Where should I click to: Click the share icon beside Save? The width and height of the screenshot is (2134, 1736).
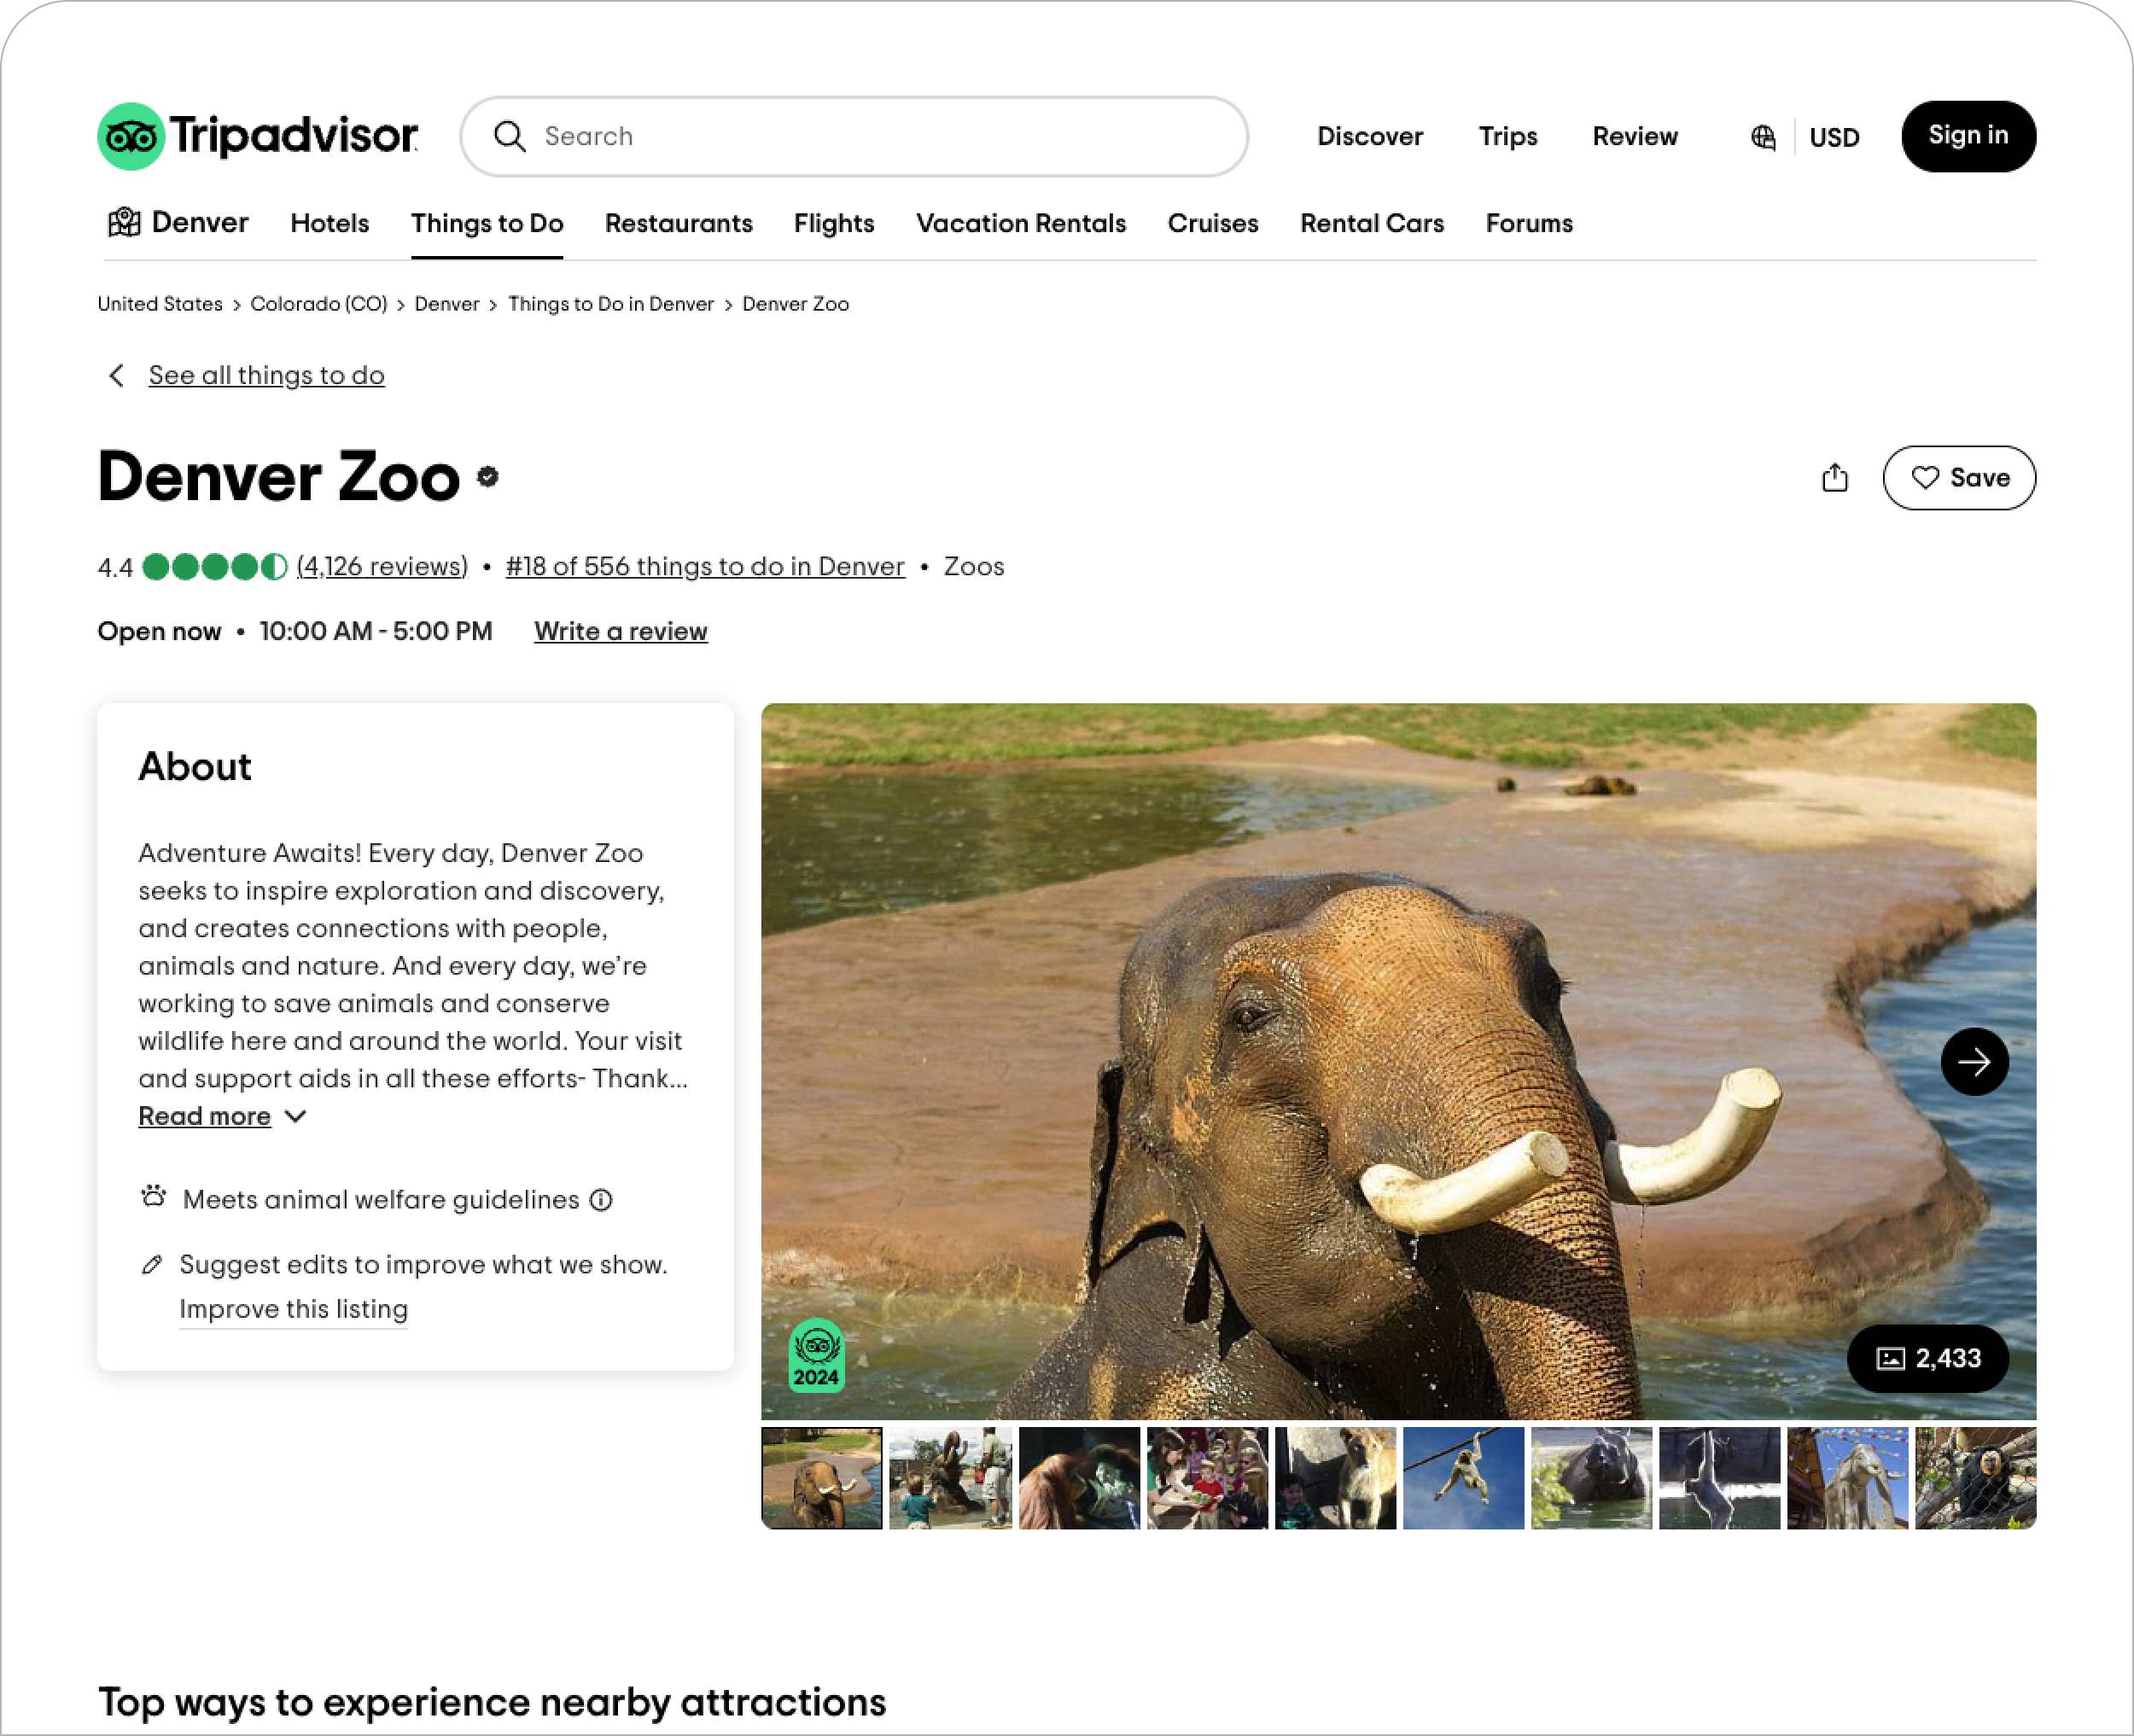click(1835, 478)
